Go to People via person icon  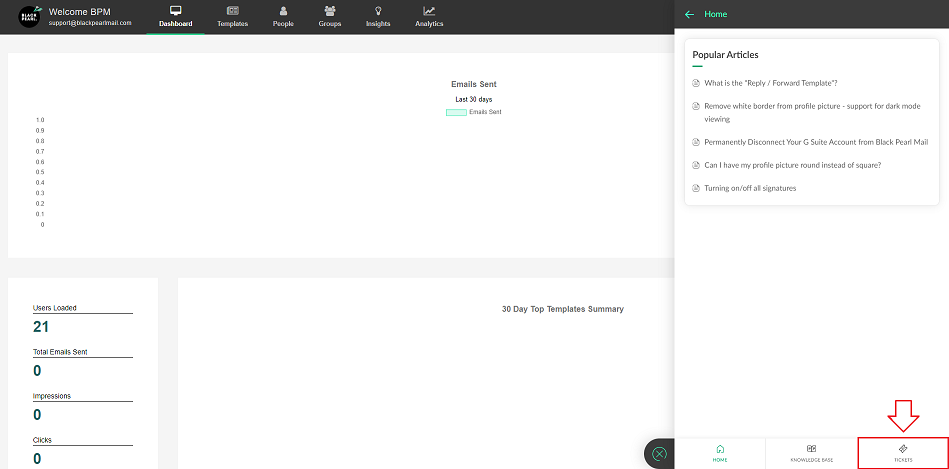pos(283,11)
